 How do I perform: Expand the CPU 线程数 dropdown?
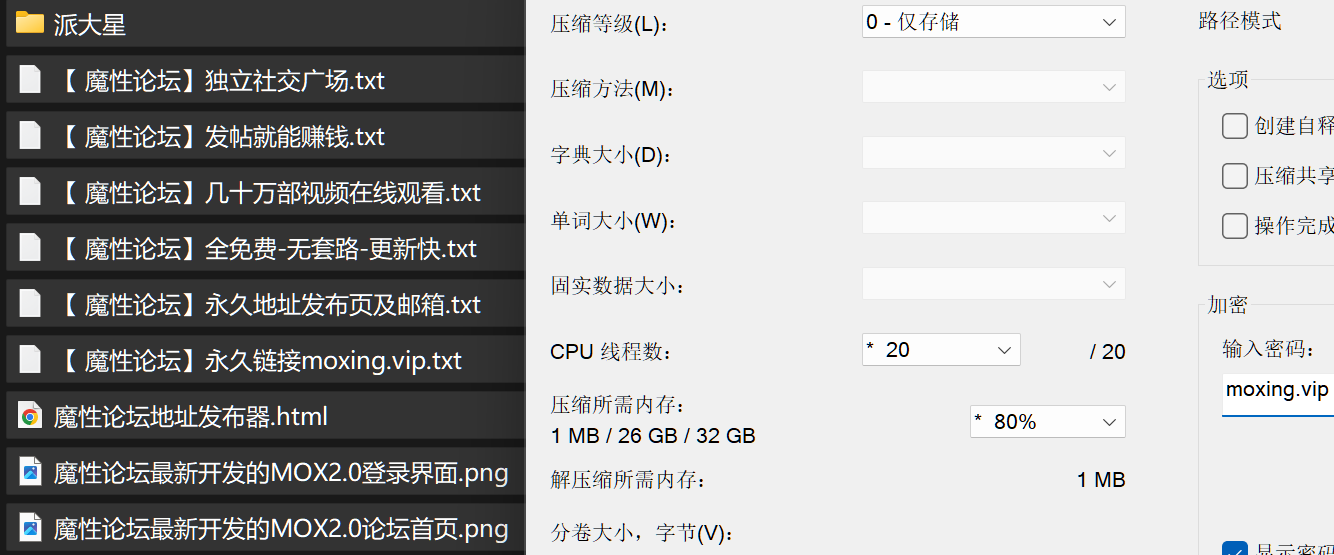pyautogui.click(x=940, y=350)
